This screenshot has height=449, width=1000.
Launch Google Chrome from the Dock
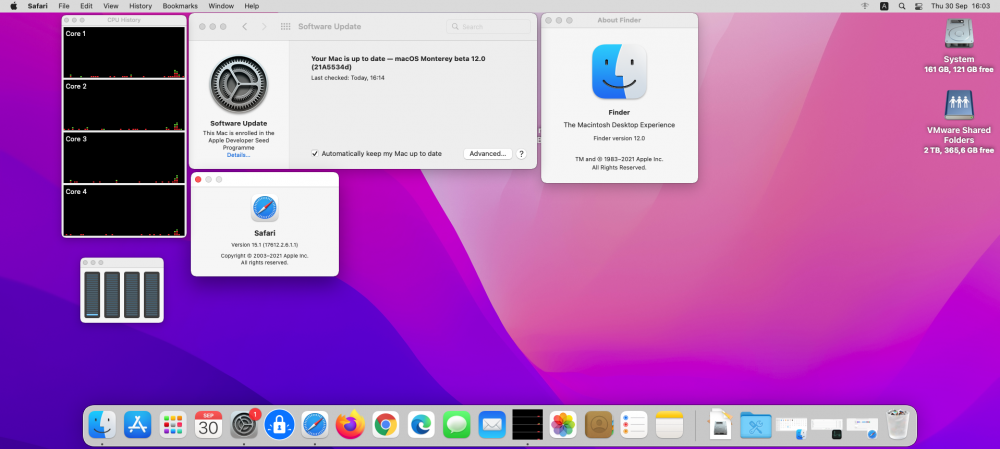(x=386, y=424)
